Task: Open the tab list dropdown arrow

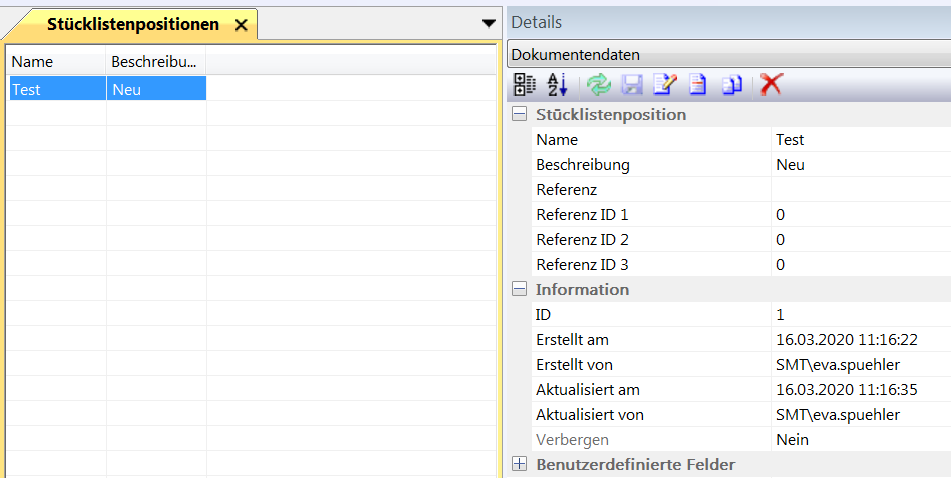Action: (488, 23)
